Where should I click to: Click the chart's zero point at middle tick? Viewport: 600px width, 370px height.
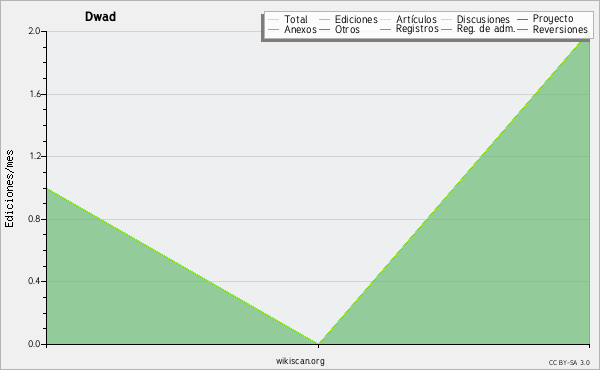(x=318, y=344)
